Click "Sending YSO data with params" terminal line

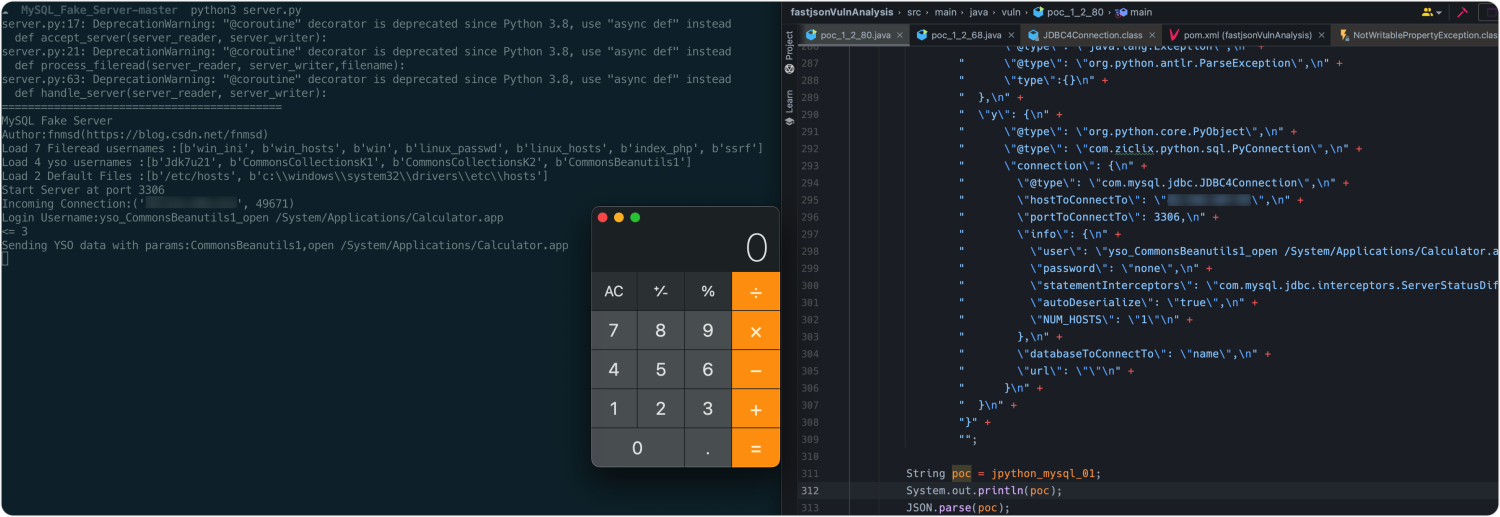pyautogui.click(x=285, y=245)
